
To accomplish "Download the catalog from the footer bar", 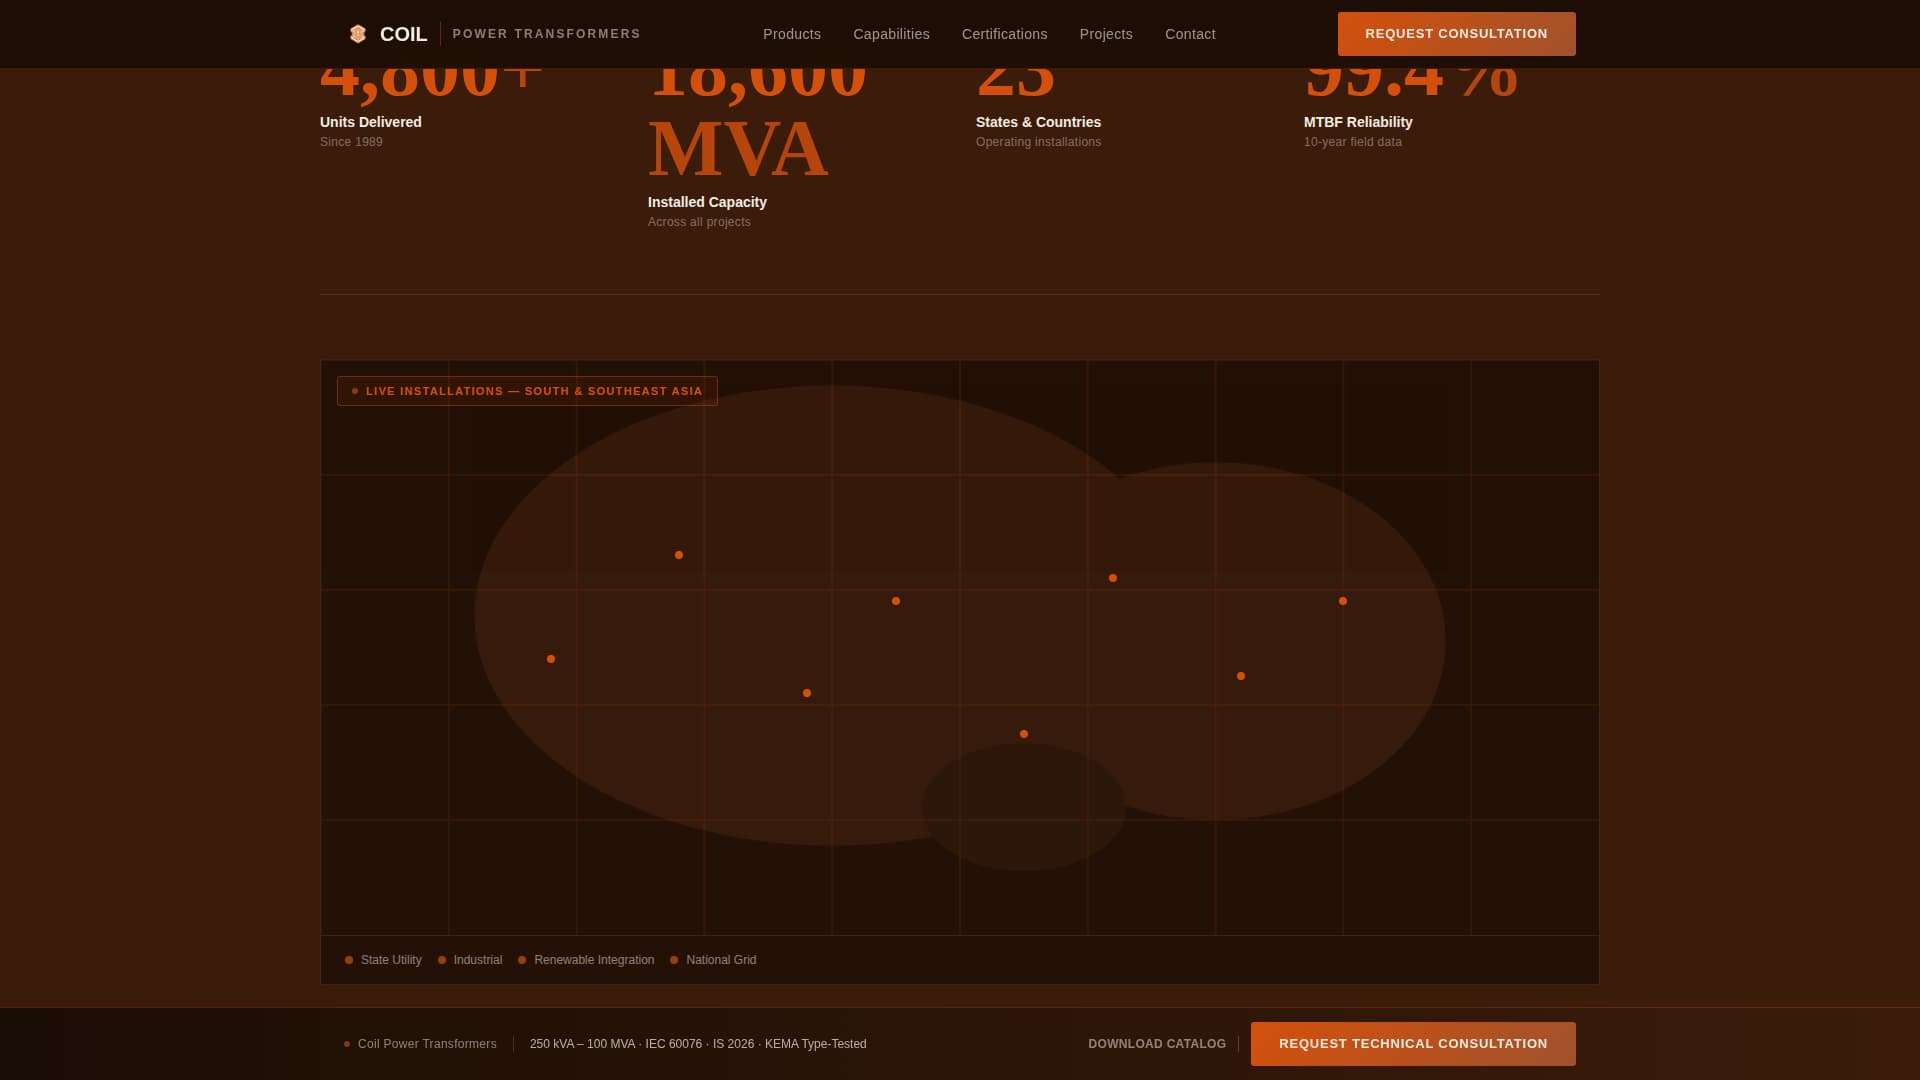I will point(1157,1044).
